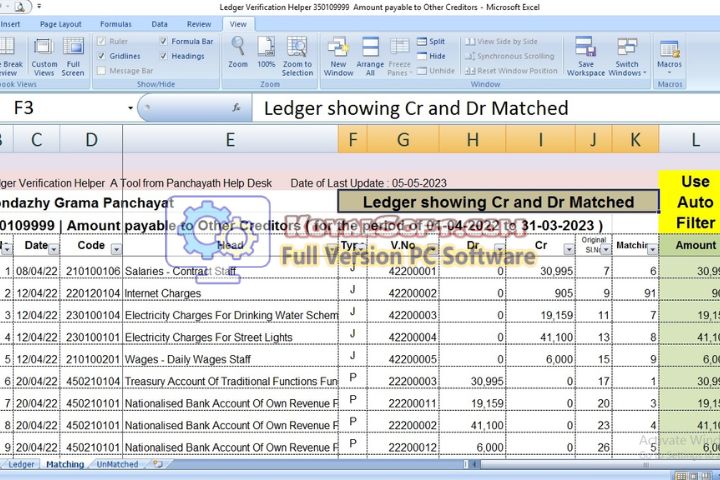This screenshot has height=480, width=720.
Task: Select the 'Ledger showing Cr and Dr Matched' cell
Action: [x=498, y=202]
